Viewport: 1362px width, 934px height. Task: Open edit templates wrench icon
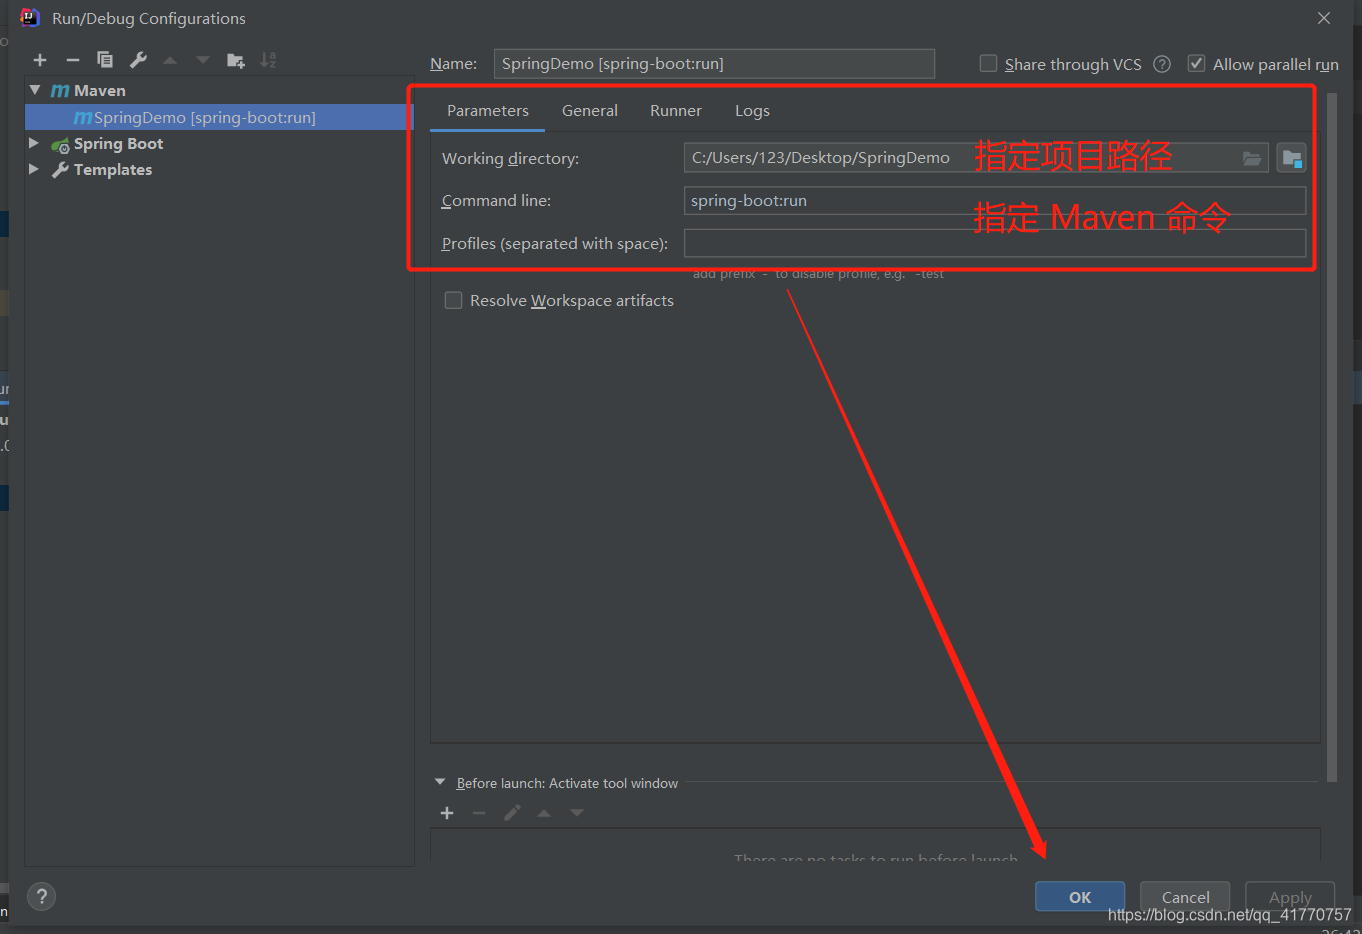click(138, 60)
